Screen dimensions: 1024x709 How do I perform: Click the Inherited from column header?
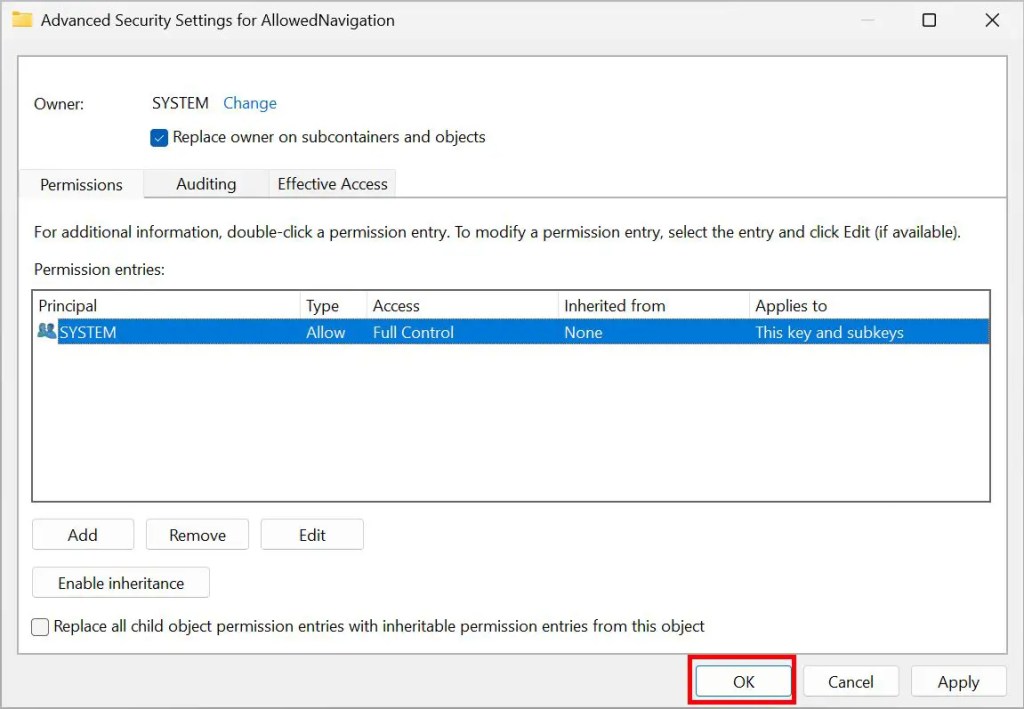pos(654,306)
